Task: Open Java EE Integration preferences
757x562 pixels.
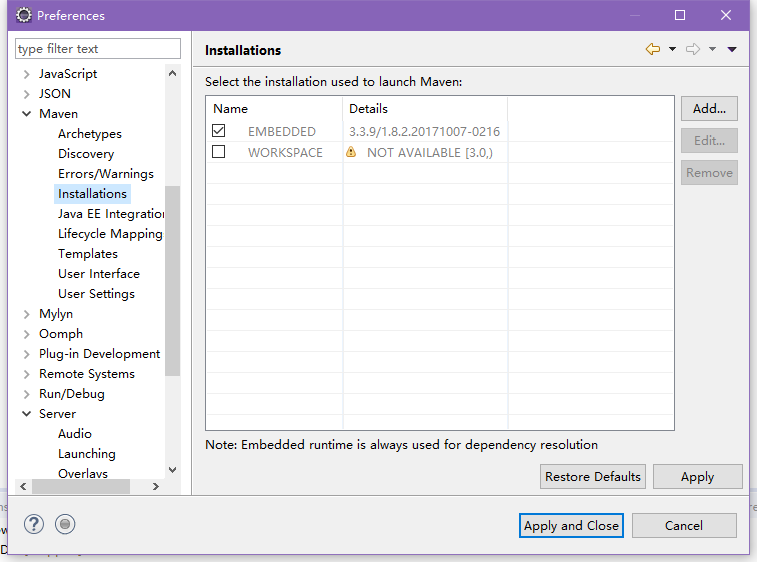Action: pyautogui.click(x=111, y=214)
